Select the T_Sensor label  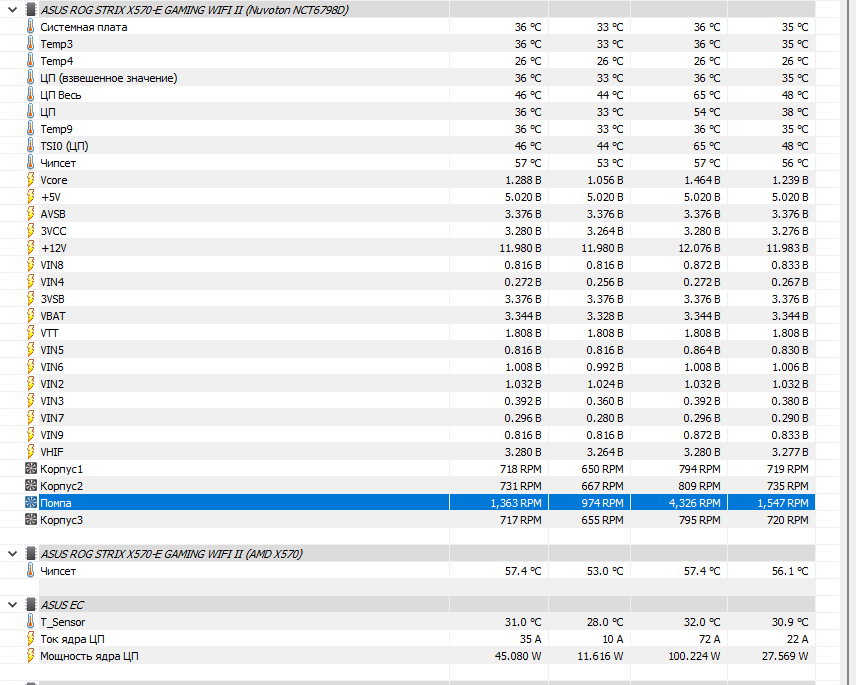point(63,622)
